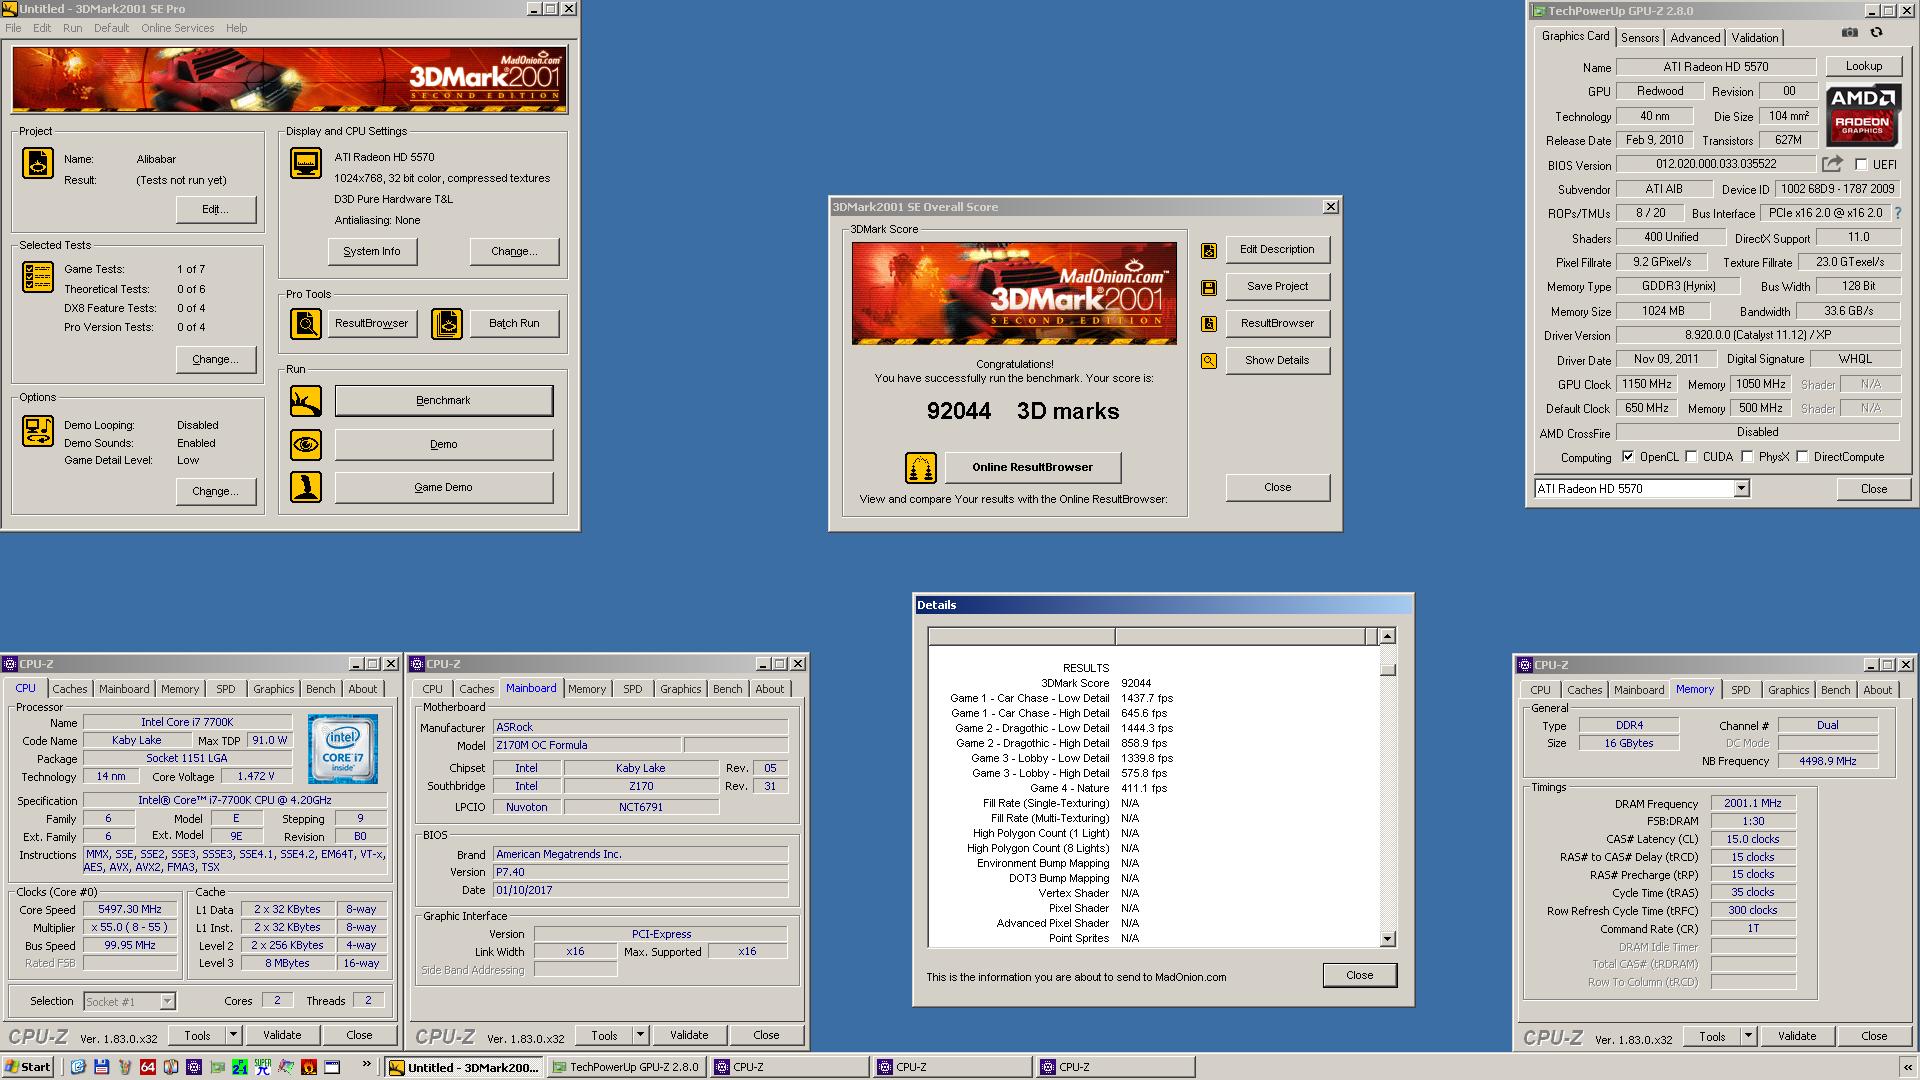Click the floppy disk quick launch icon
This screenshot has height=1080, width=1920.
[102, 1067]
